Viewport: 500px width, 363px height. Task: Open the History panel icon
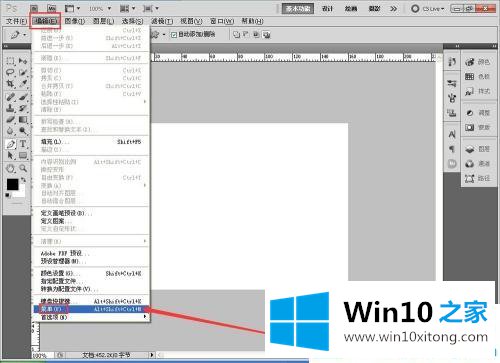coord(452,62)
